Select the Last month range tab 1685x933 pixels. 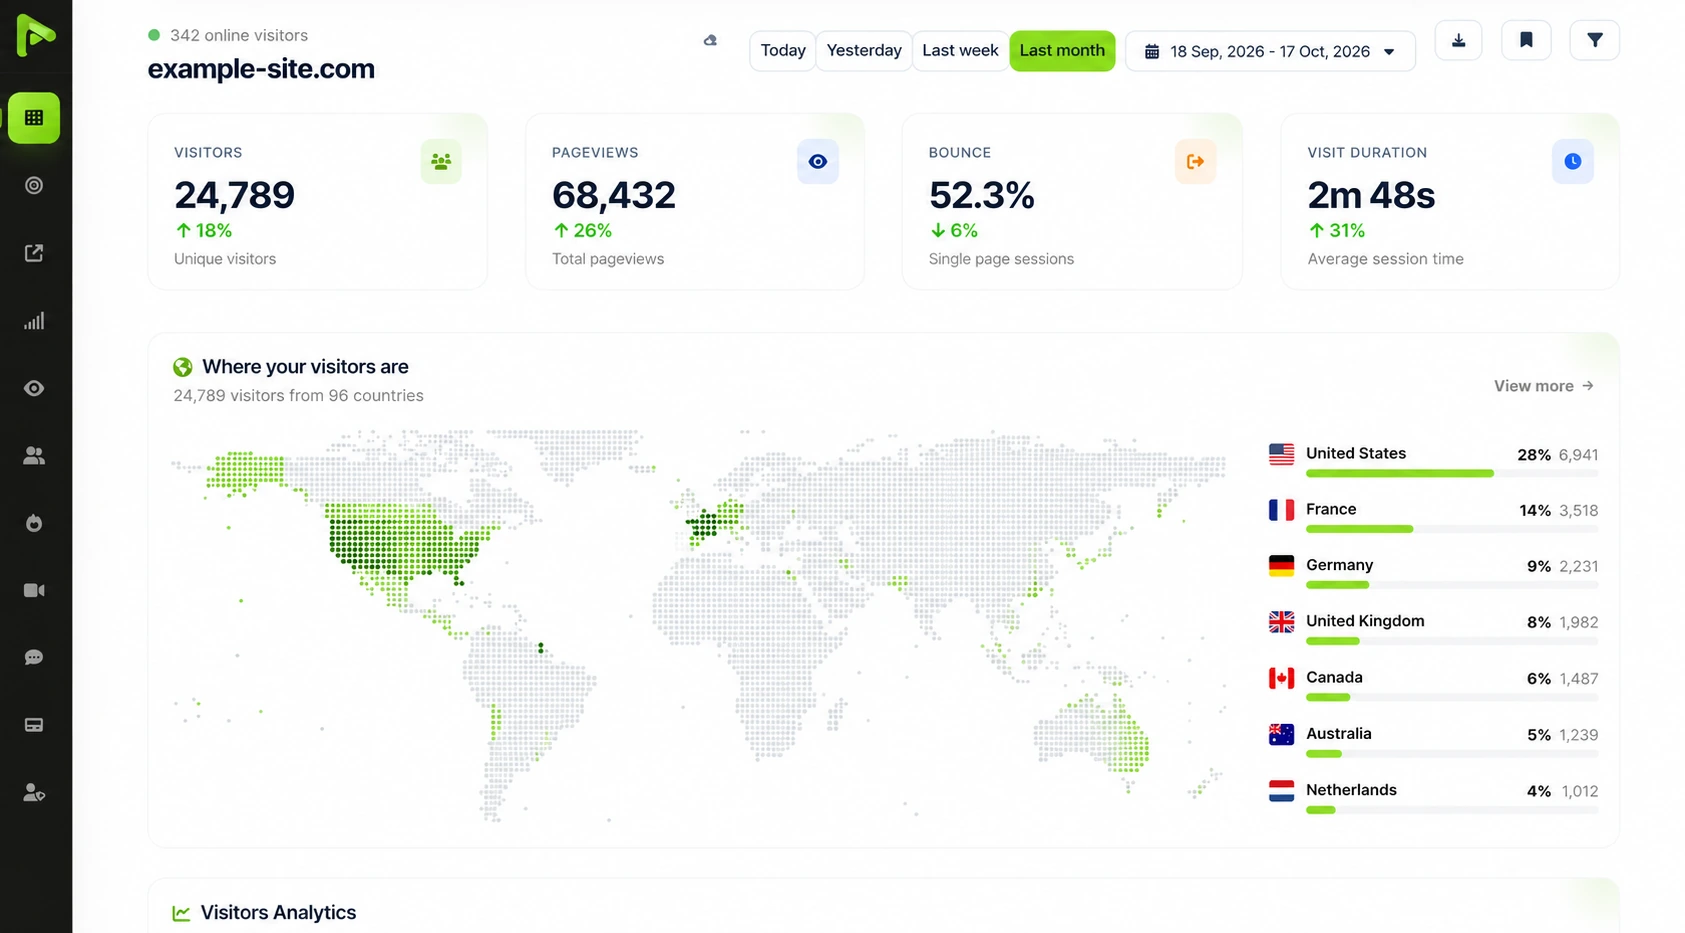pos(1062,51)
